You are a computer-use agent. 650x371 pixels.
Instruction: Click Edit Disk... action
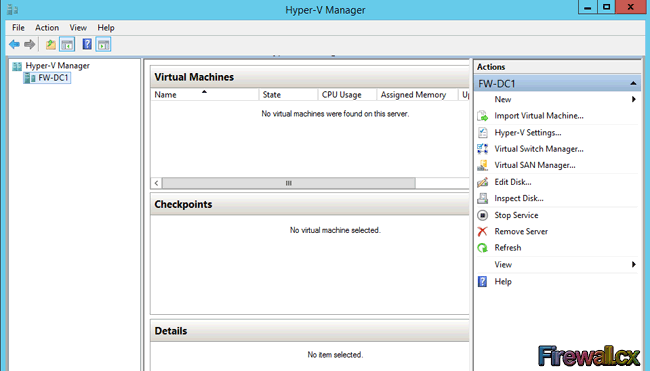click(x=513, y=182)
